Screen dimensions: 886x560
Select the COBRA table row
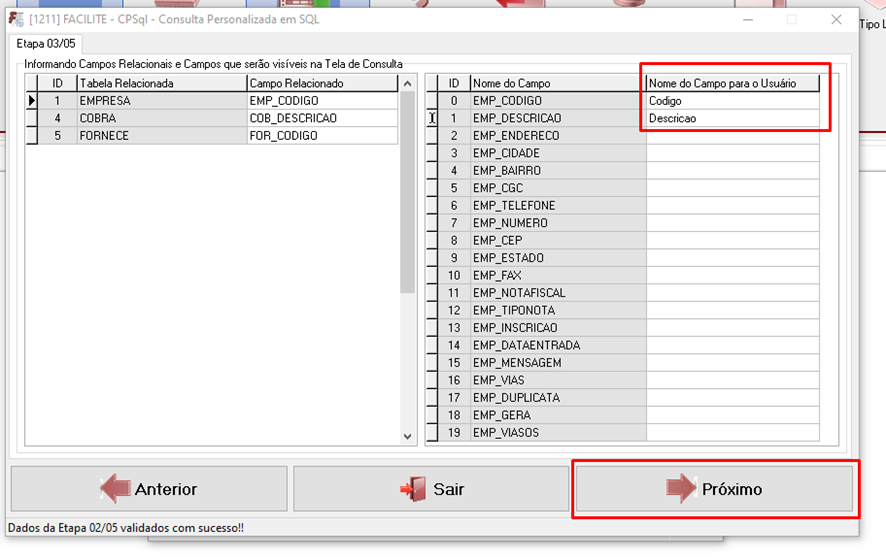(161, 118)
